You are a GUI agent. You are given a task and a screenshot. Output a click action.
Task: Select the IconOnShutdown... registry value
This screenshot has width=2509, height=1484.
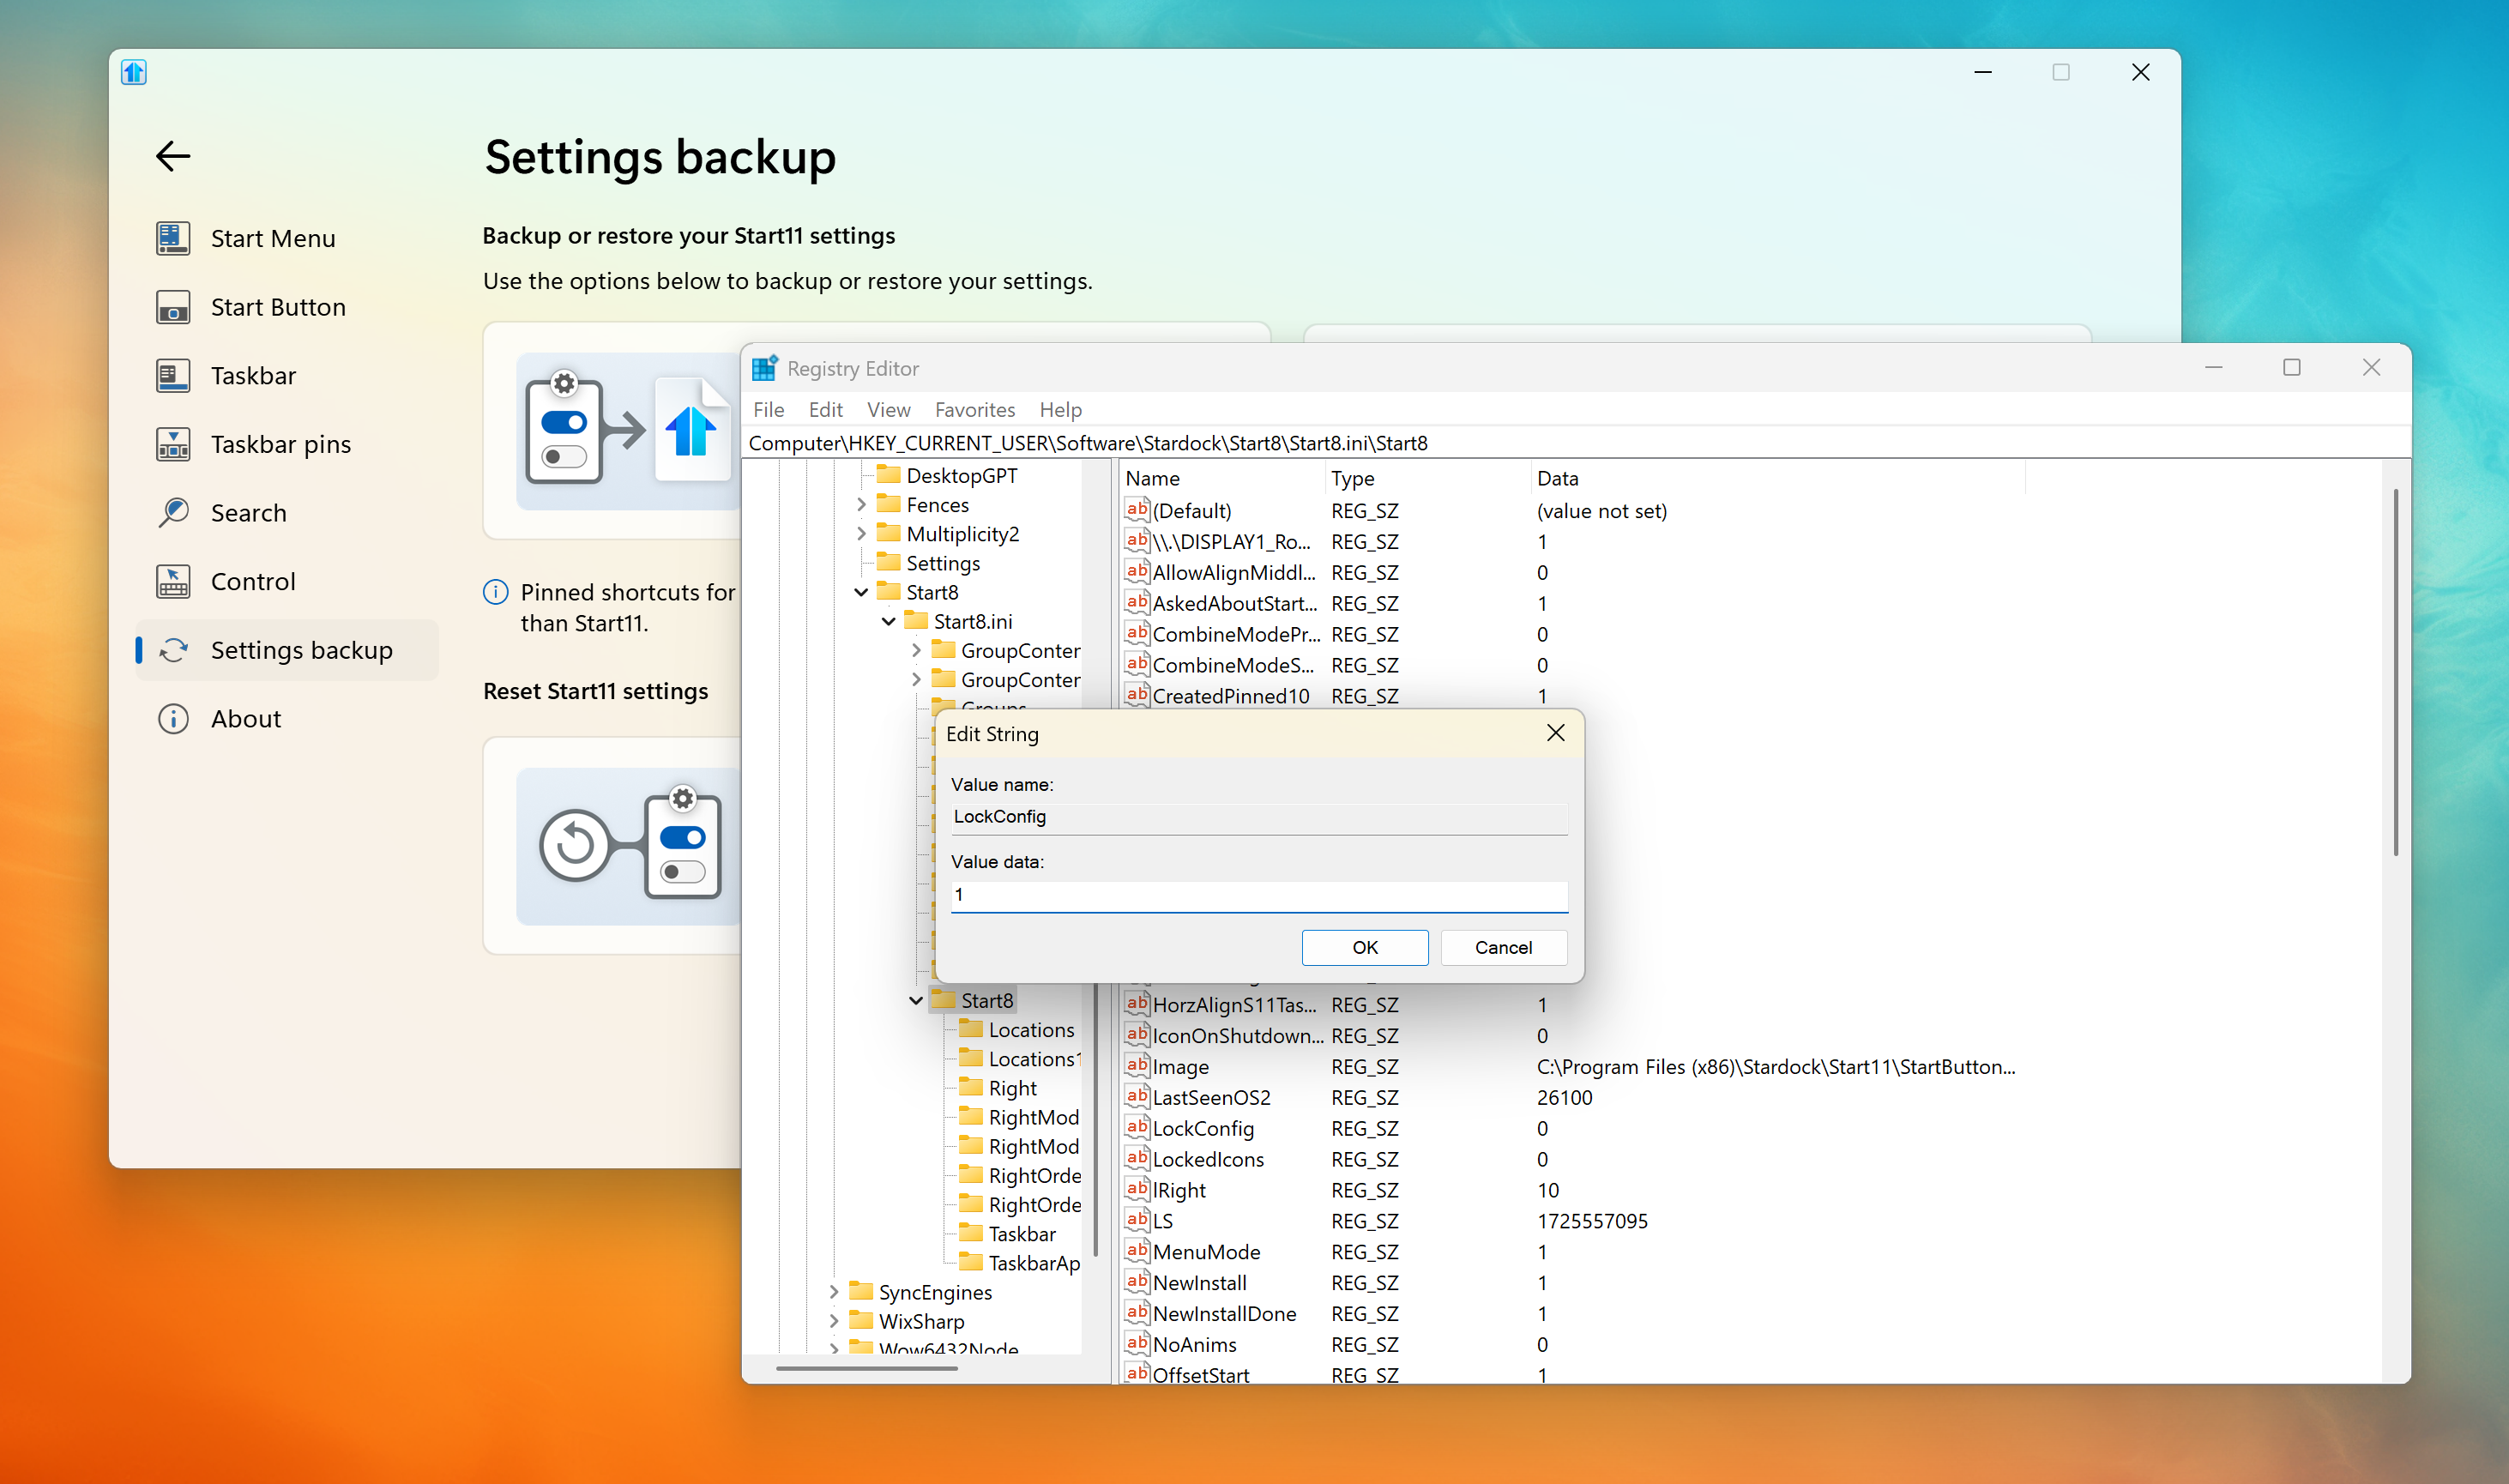tap(1237, 1036)
